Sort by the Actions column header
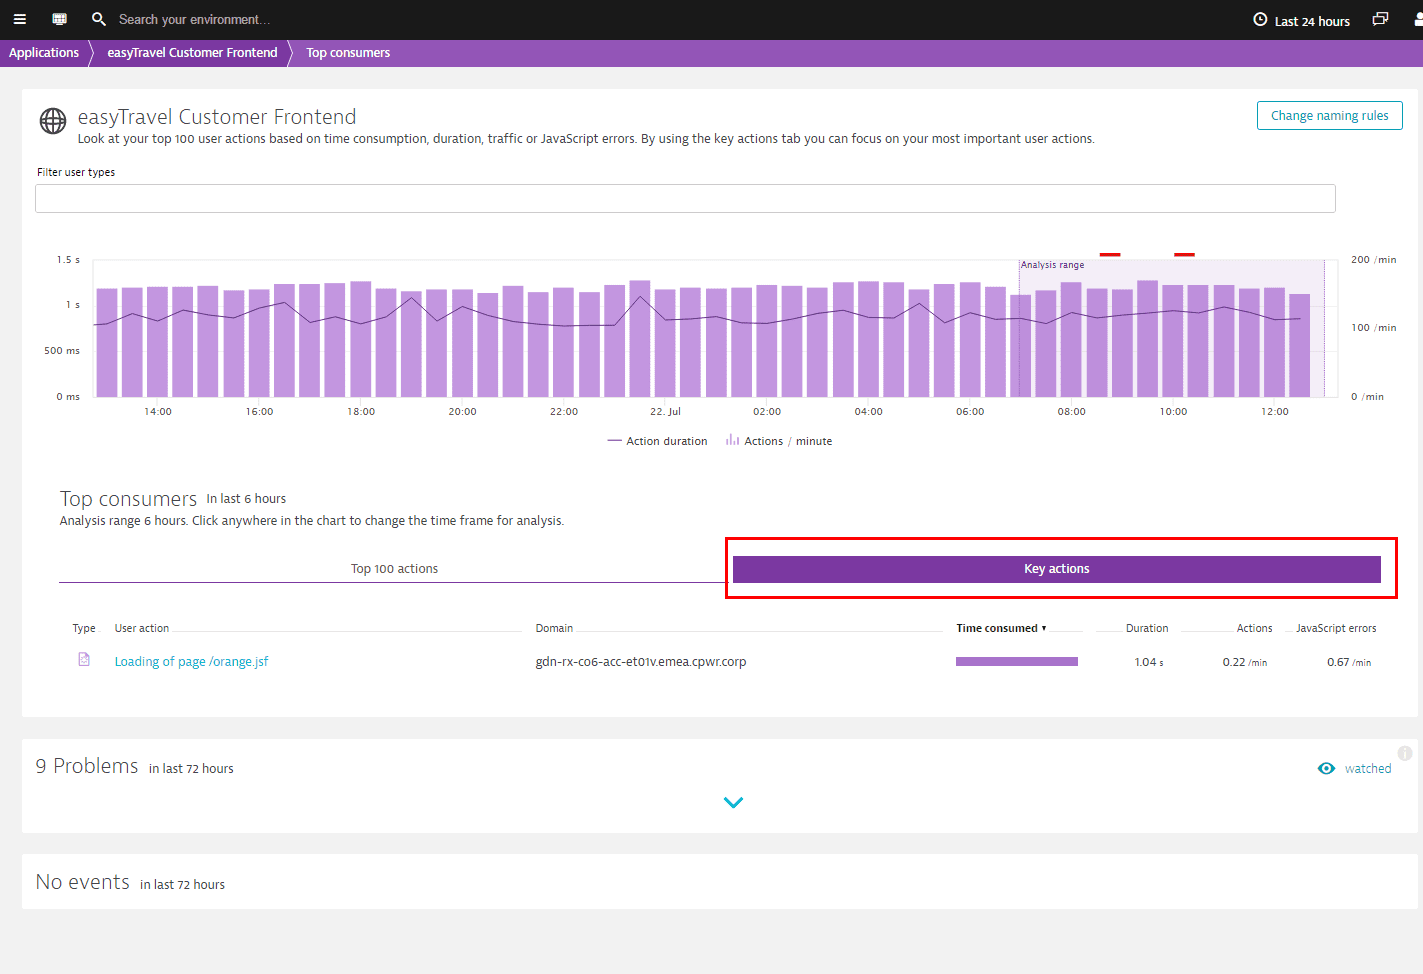This screenshot has width=1423, height=974. (1254, 628)
